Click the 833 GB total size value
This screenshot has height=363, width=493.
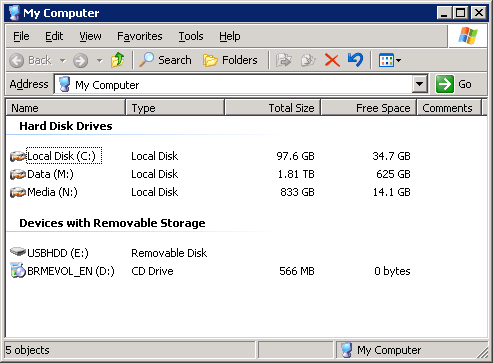(x=297, y=192)
